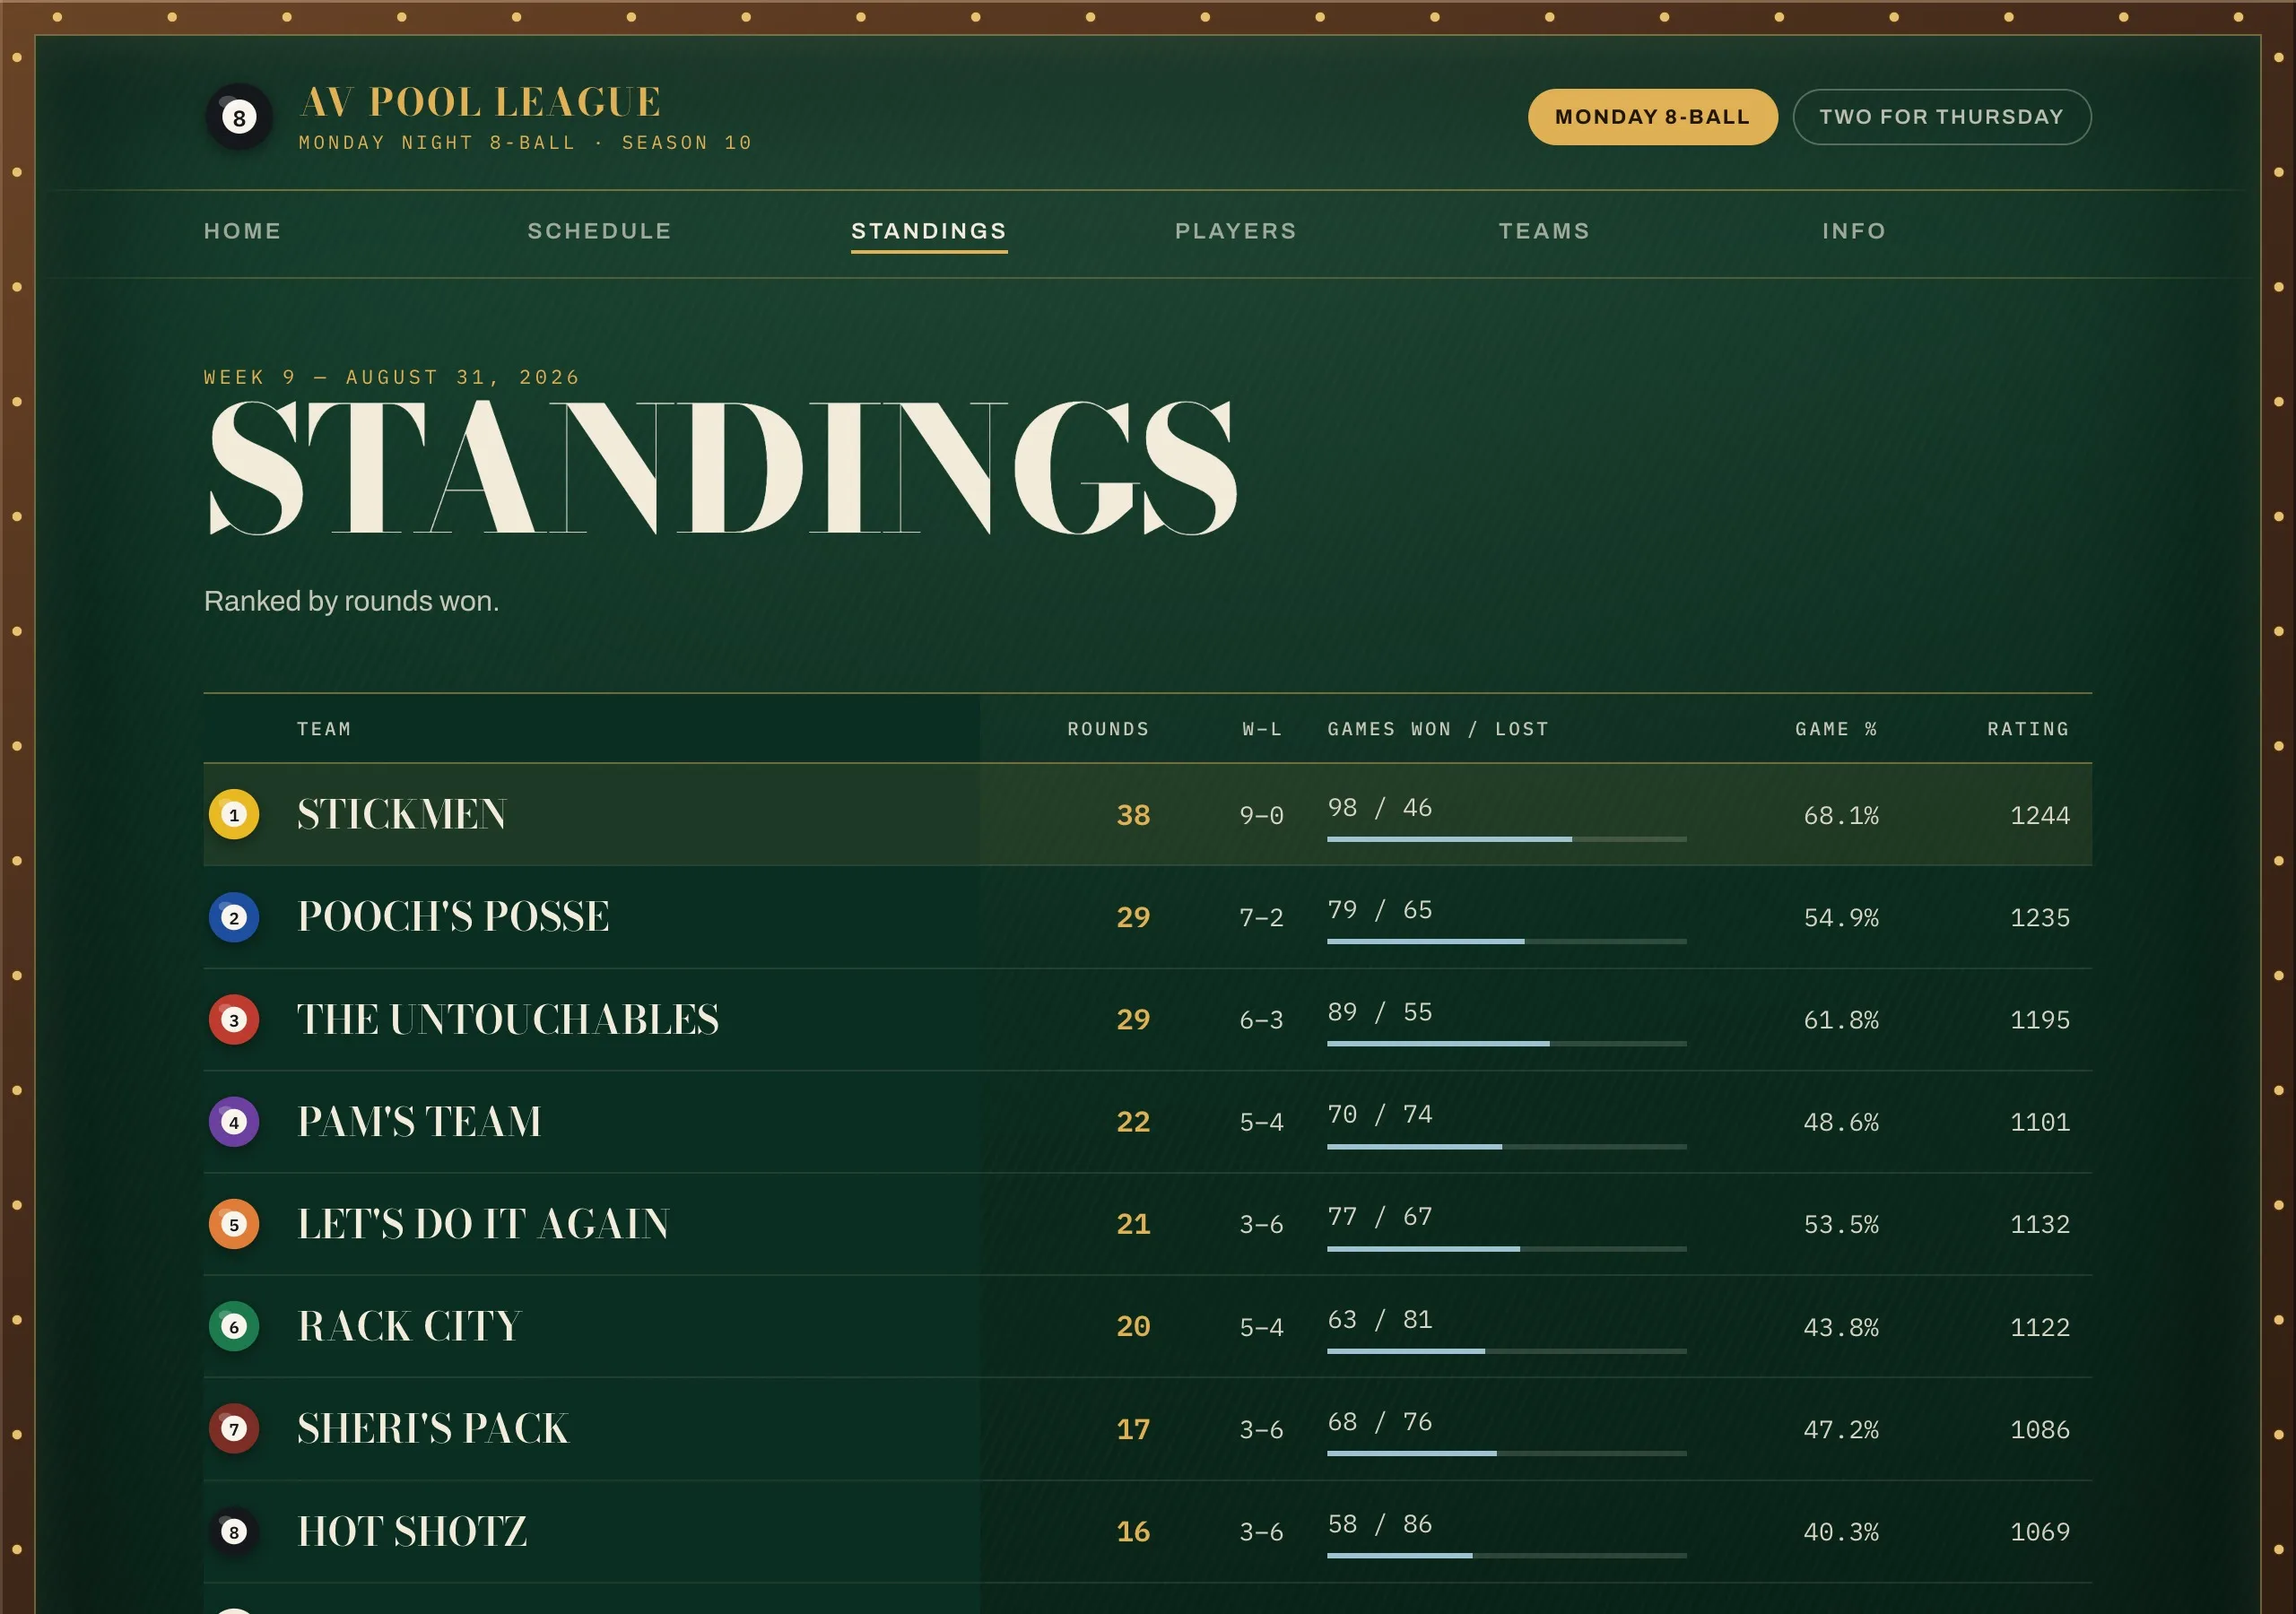Click the 7–2 win-loss record cell
This screenshot has width=2296, height=1614.
point(1261,918)
